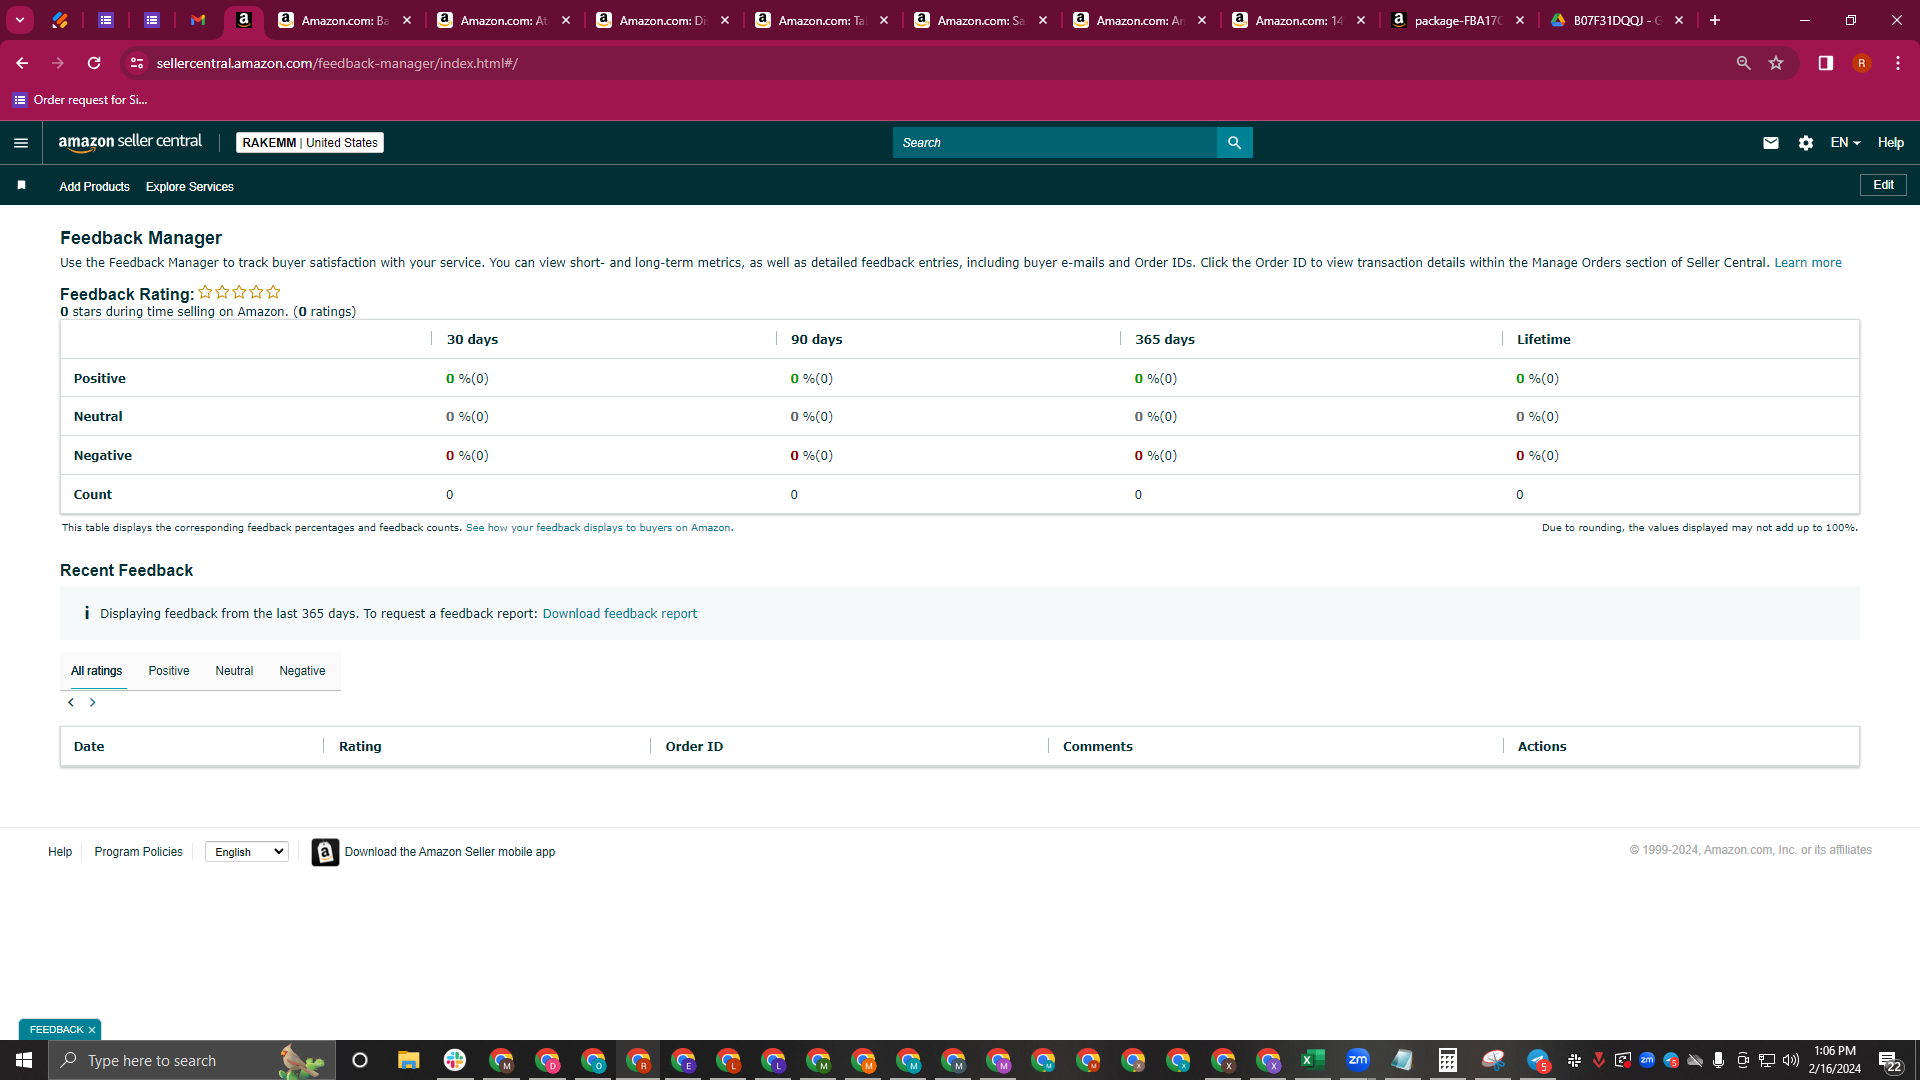Click the Edit button
This screenshot has width=1920, height=1080.
tap(1883, 185)
